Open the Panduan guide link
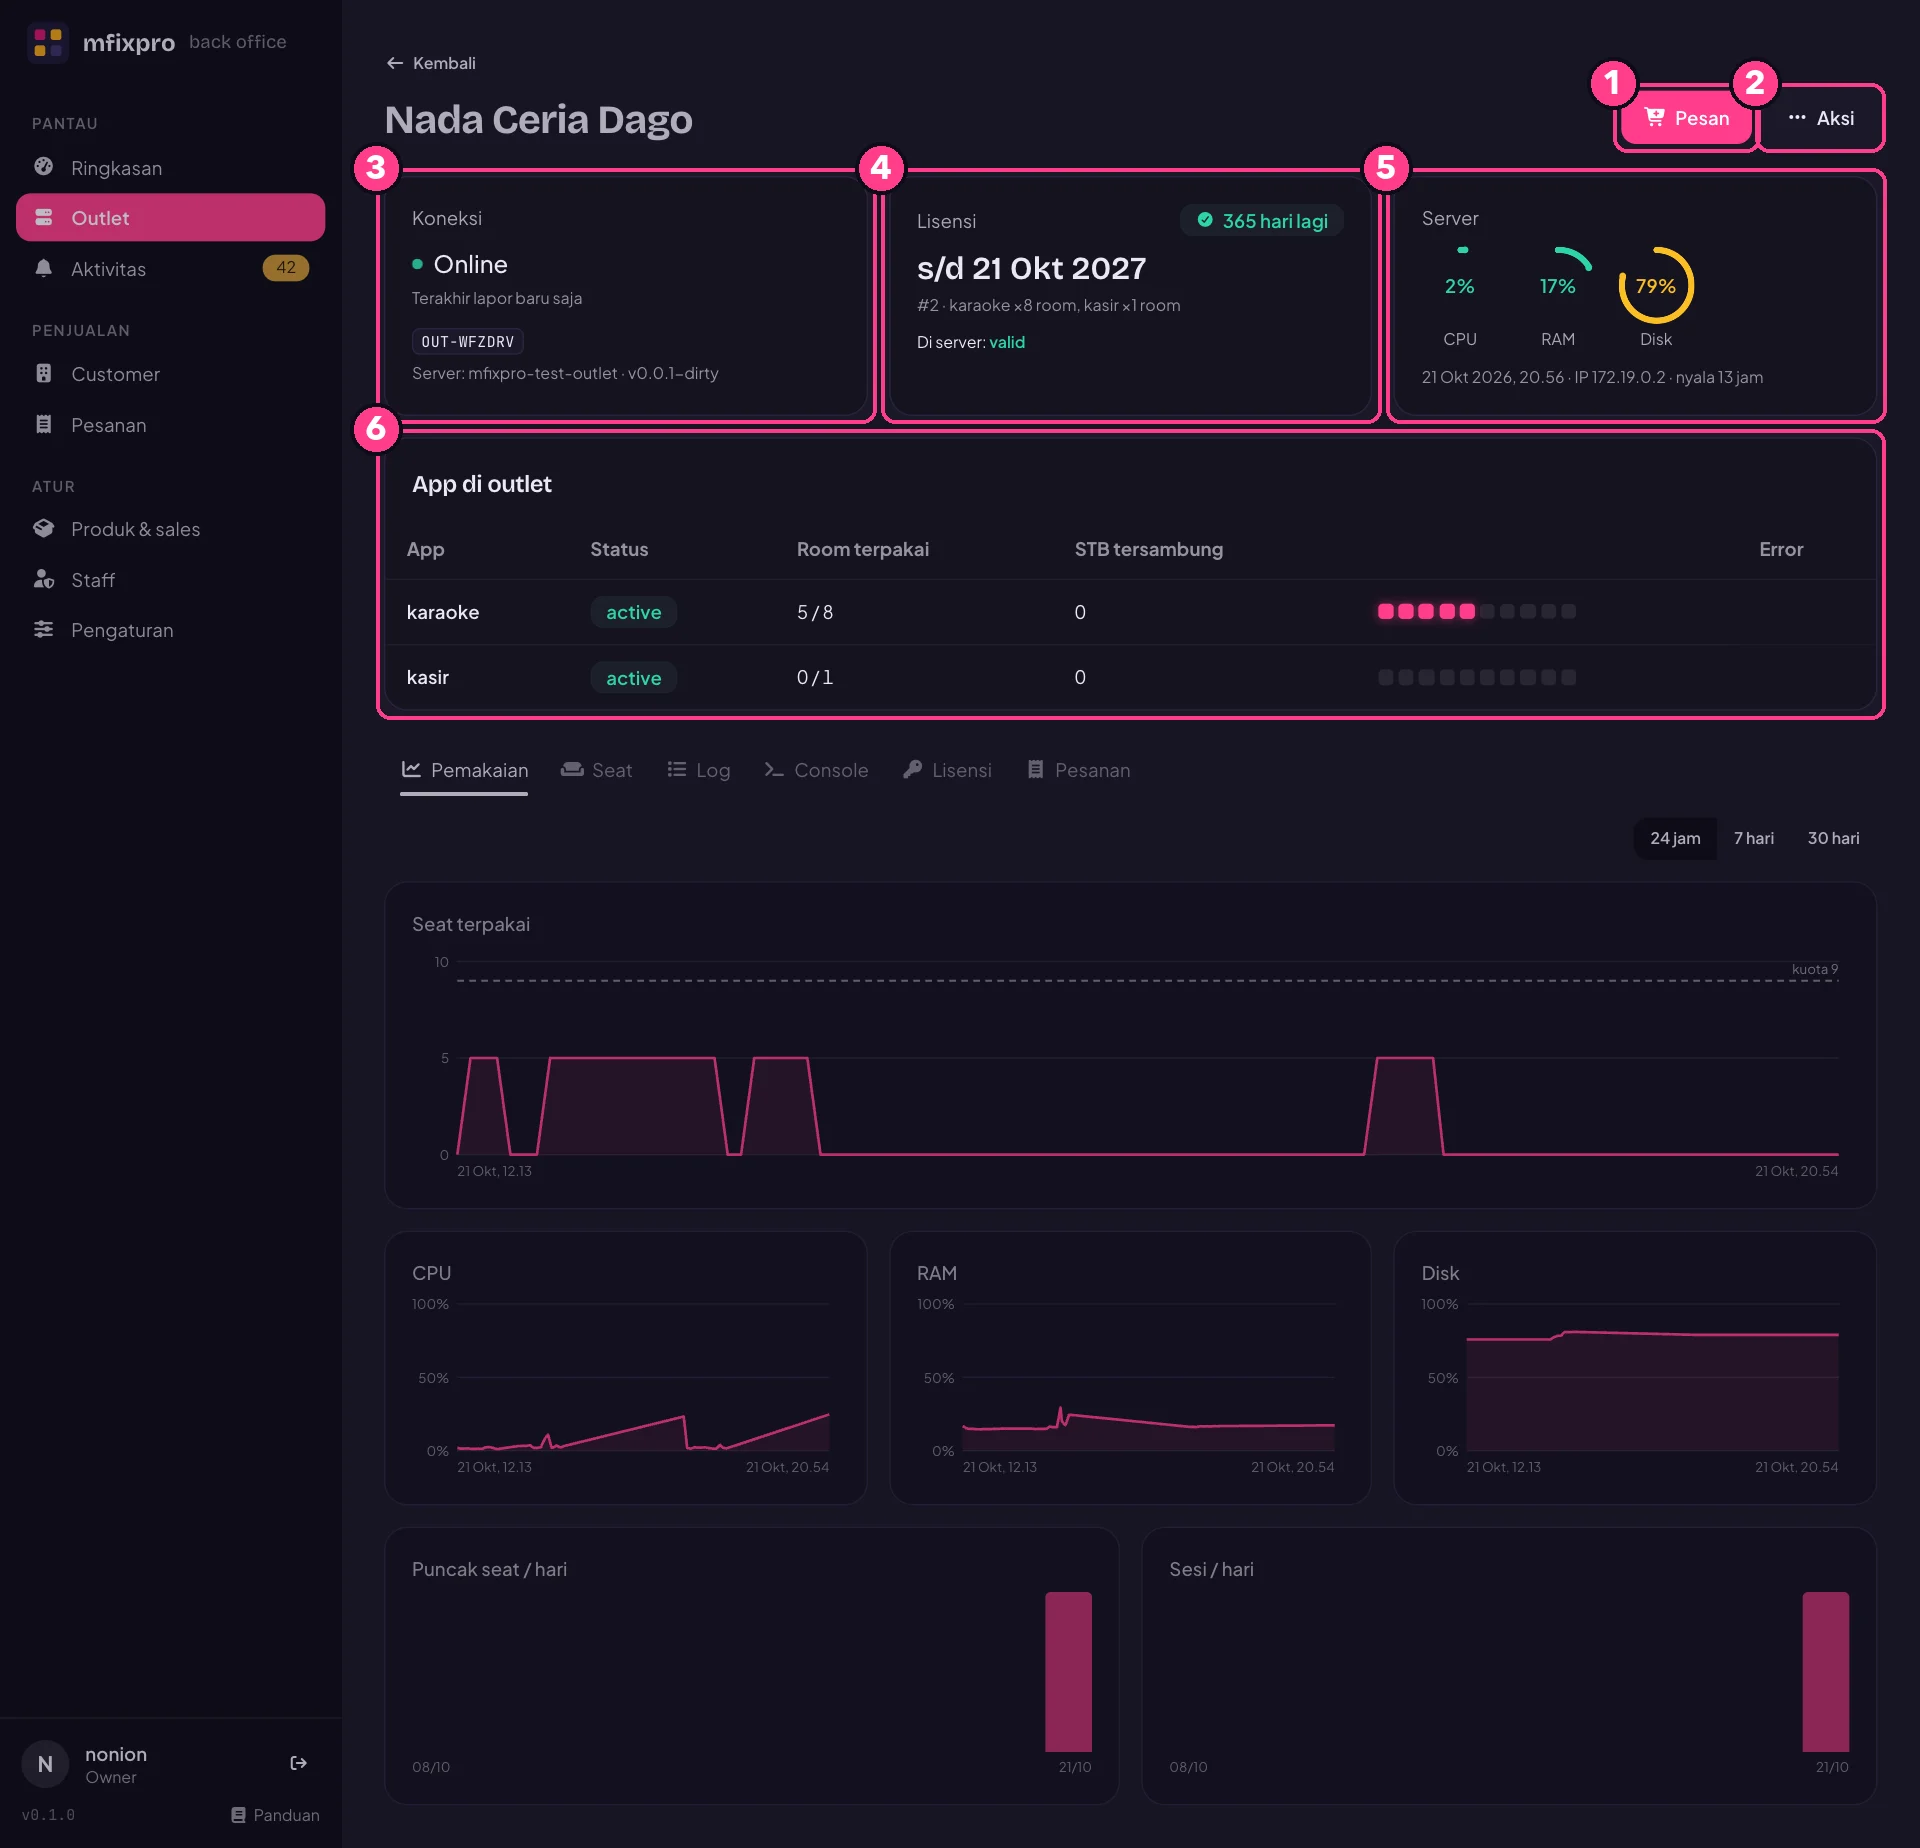 pos(275,1815)
